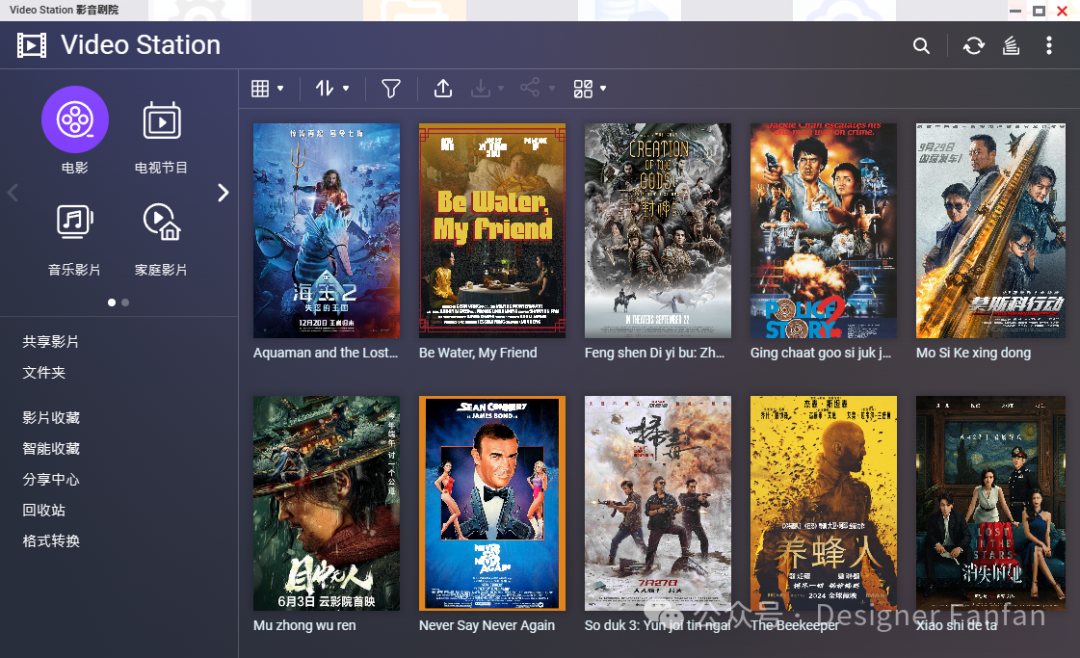
Task: Switch to second category page dot
Action: coord(125,302)
